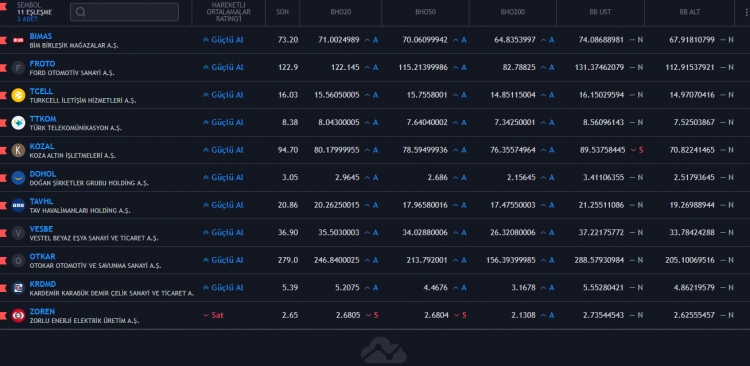This screenshot has width=750, height=366.
Task: Sort by Hareketli Ortalamalar Rating'i column header
Action: coord(229,12)
